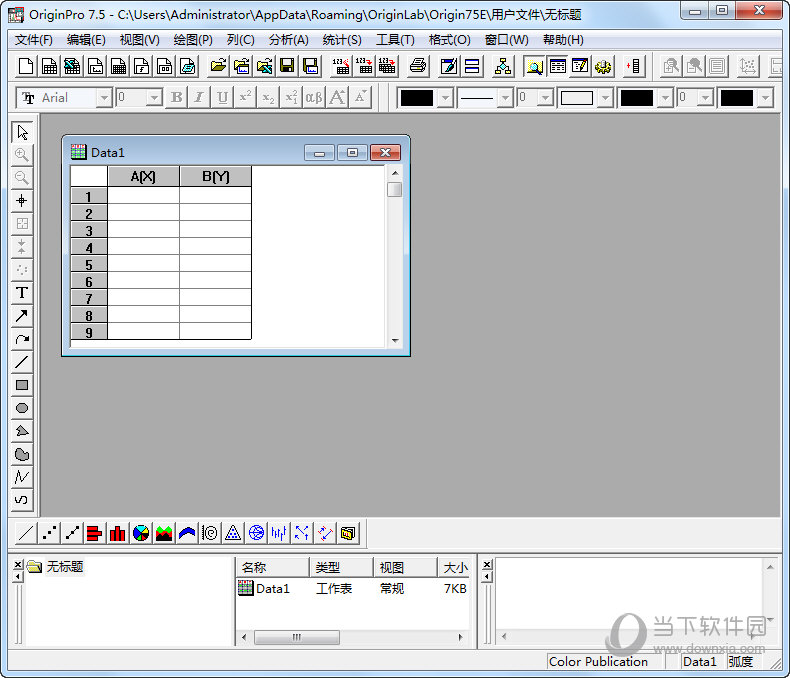The image size is (790, 678).
Task: Toggle Underline text formatting
Action: click(x=222, y=97)
